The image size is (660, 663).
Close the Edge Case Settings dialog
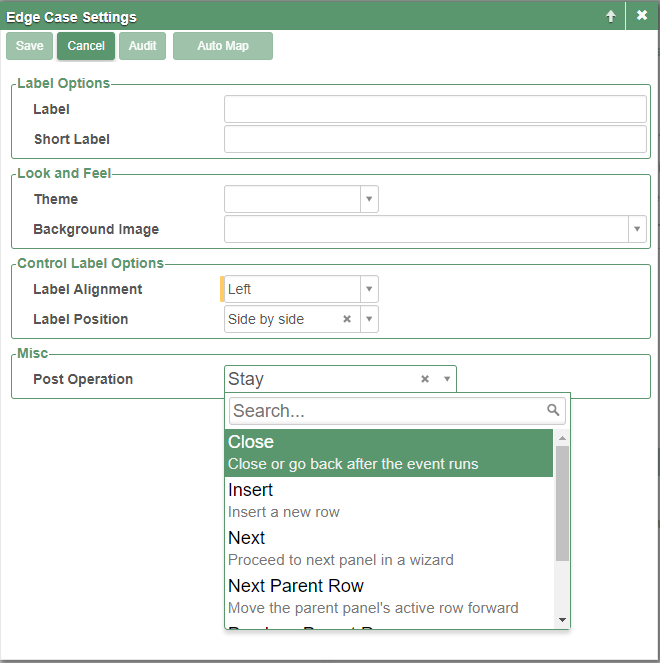tap(642, 15)
